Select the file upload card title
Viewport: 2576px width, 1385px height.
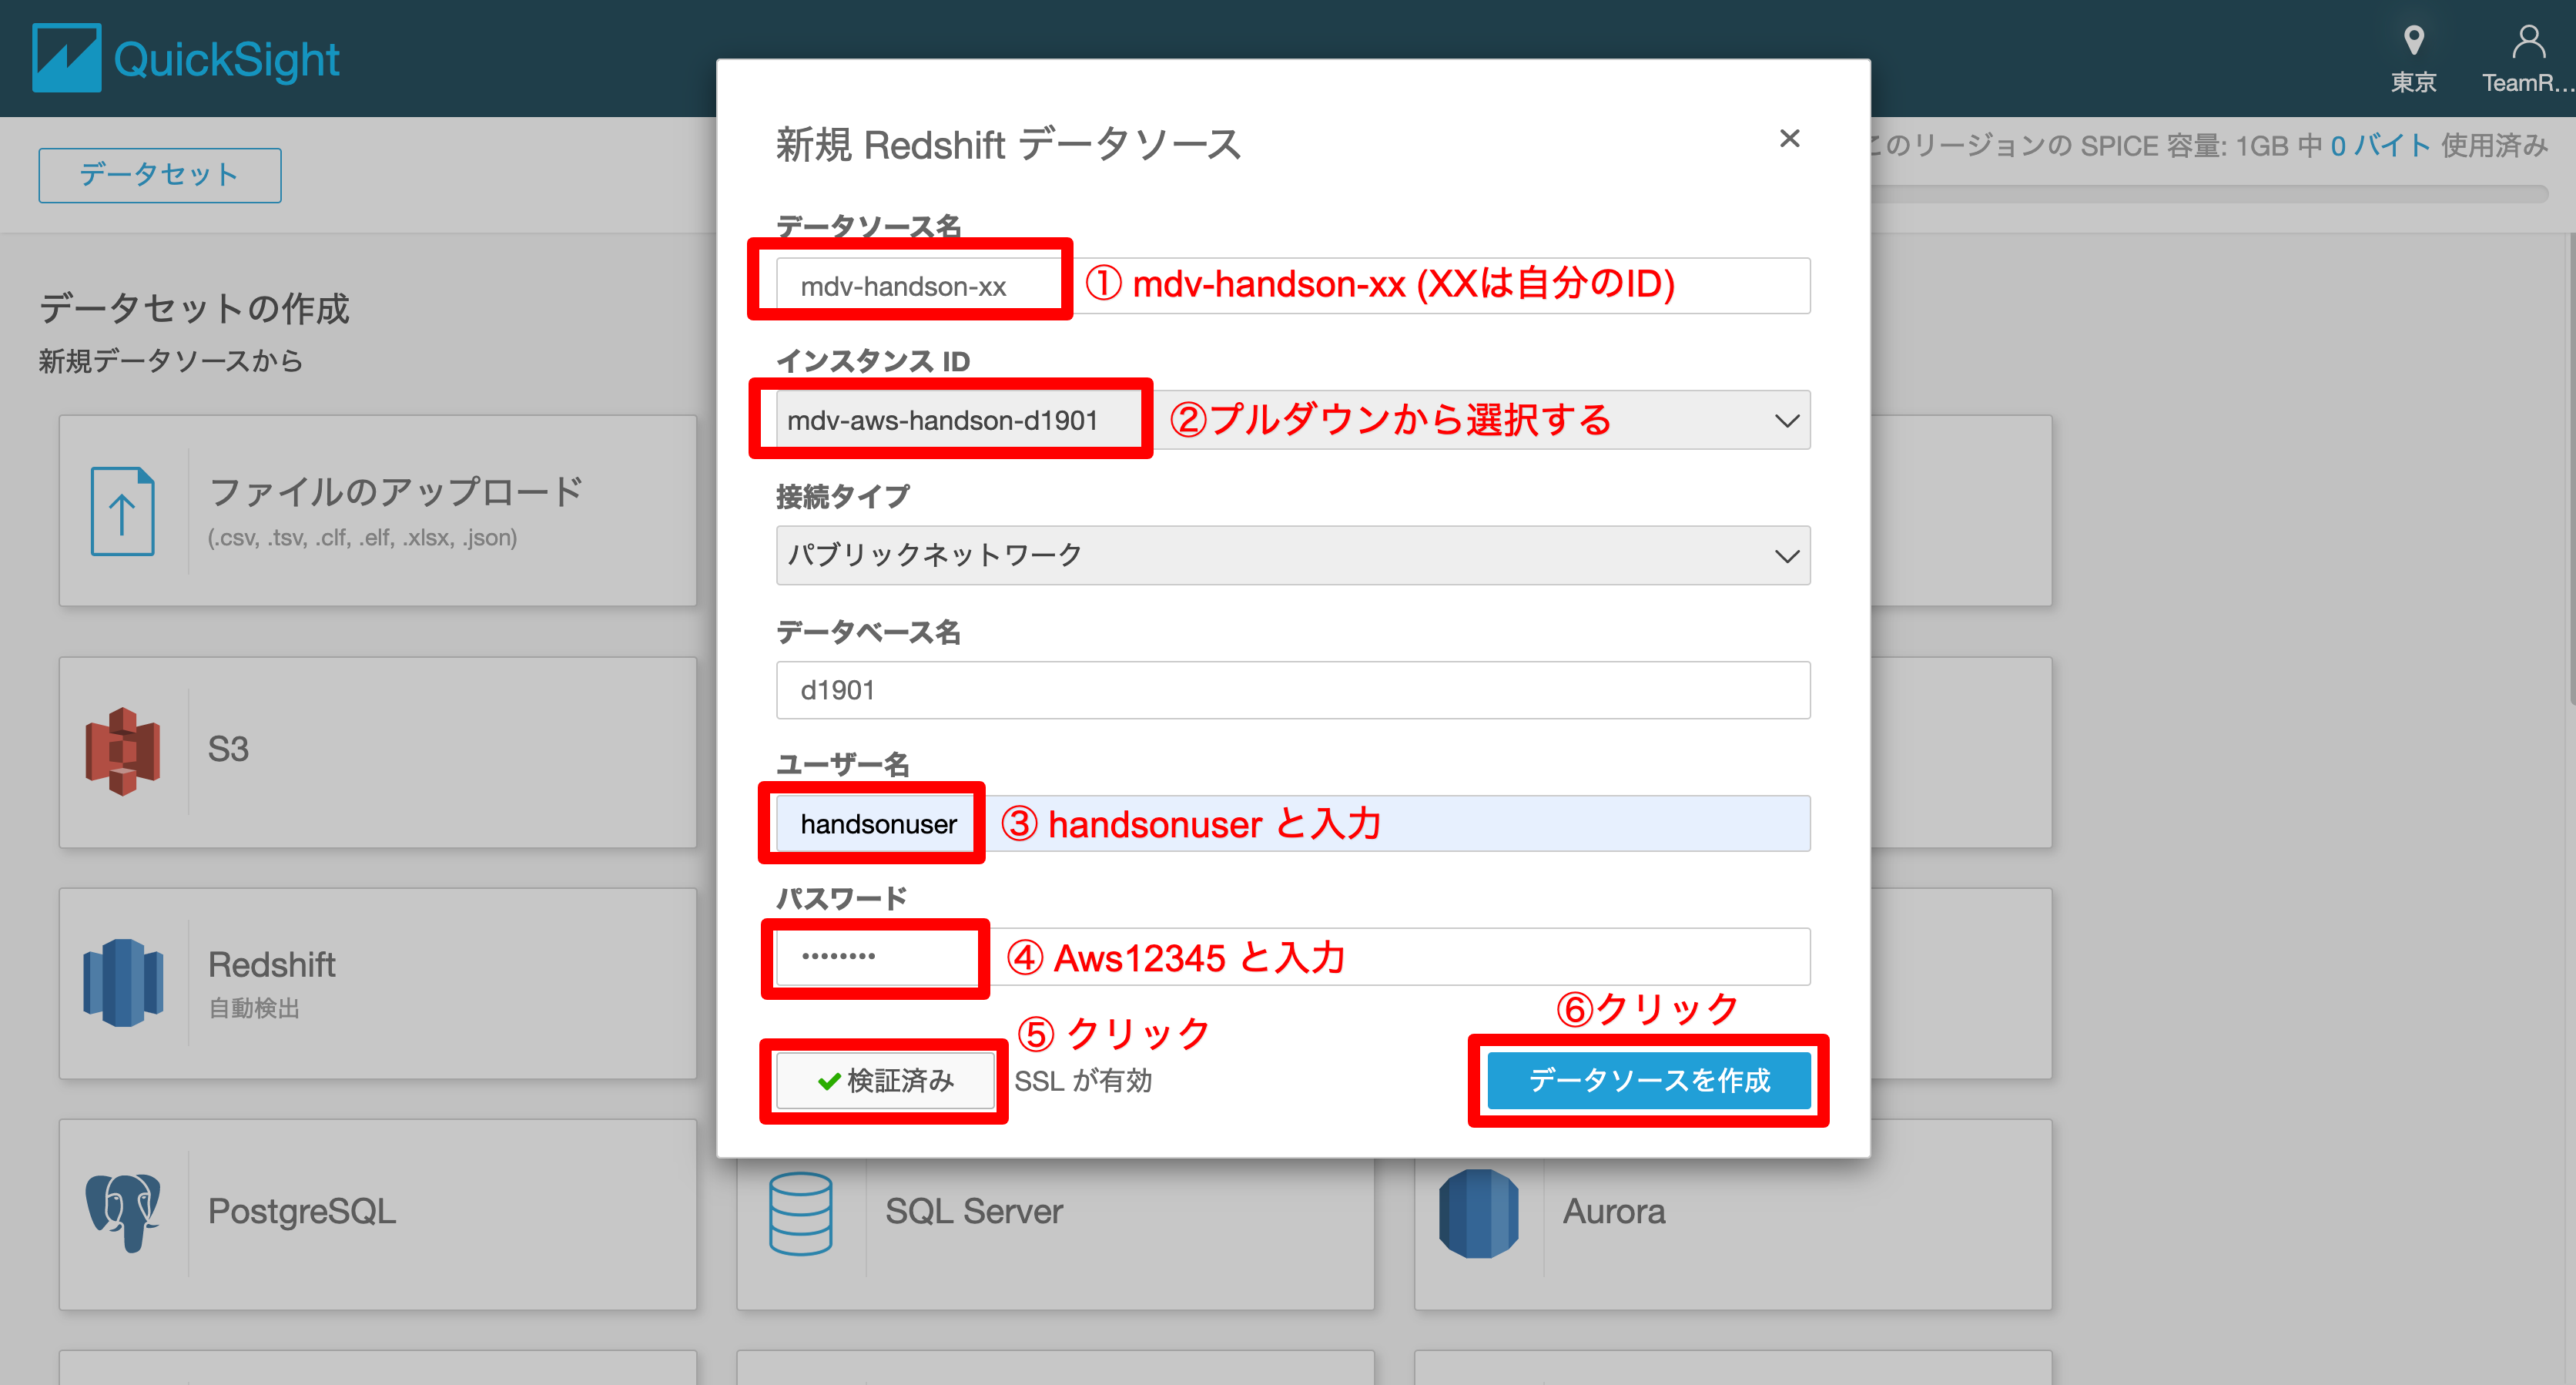(396, 492)
